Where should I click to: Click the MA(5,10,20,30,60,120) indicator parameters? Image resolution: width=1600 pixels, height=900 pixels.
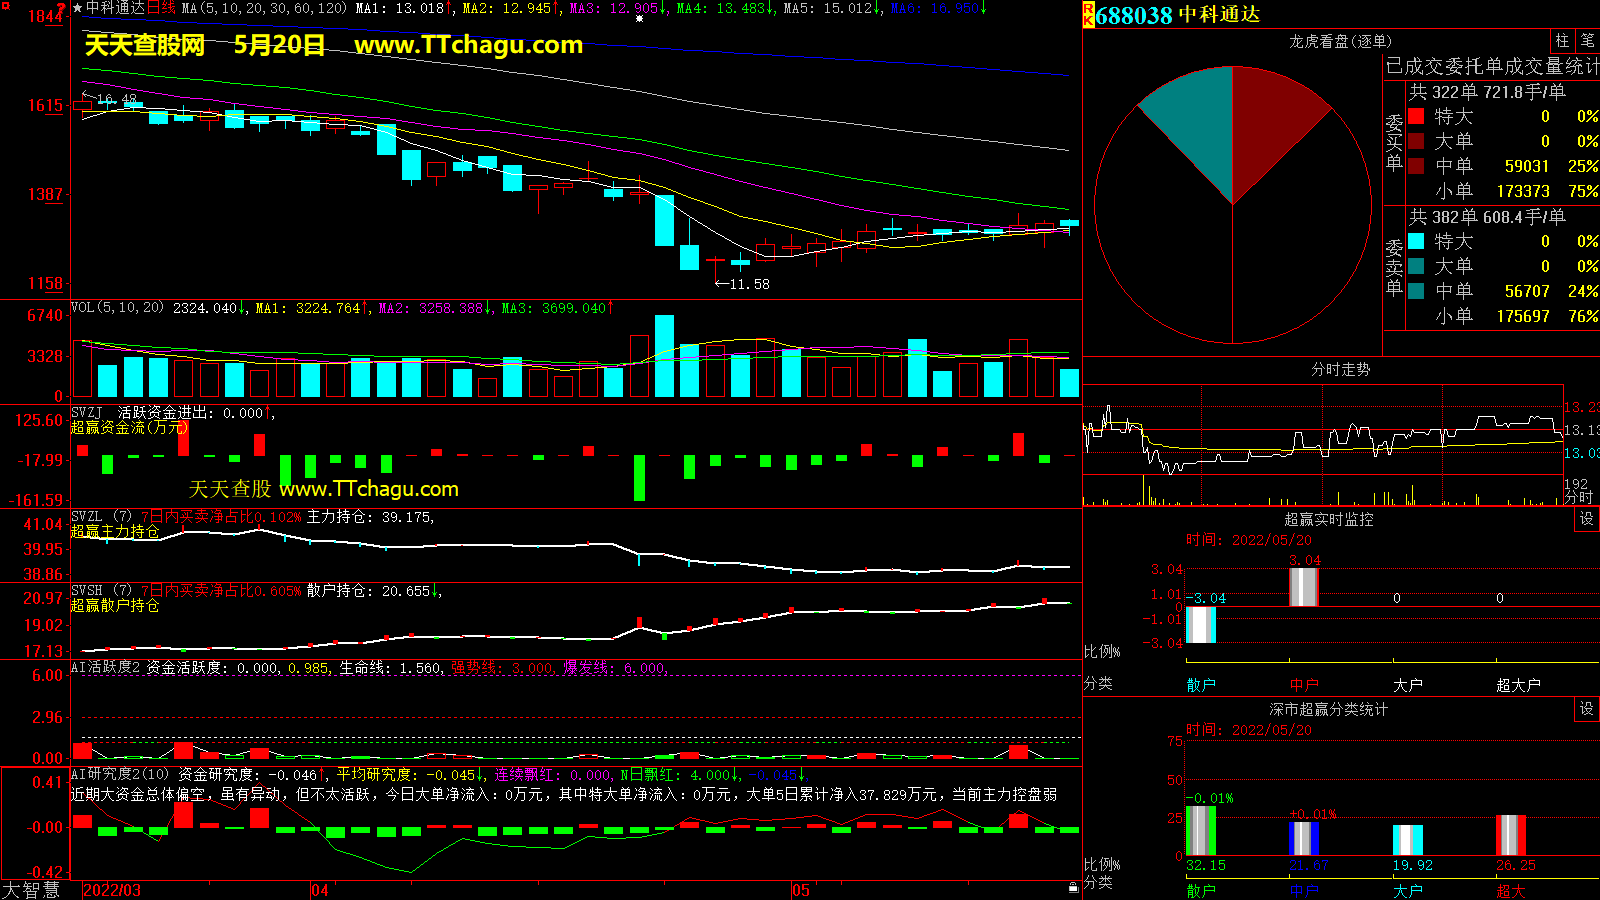[x=264, y=8]
